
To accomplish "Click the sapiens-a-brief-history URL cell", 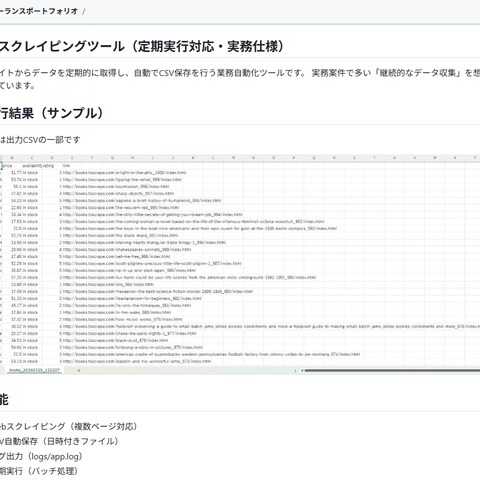I will tap(142, 200).
